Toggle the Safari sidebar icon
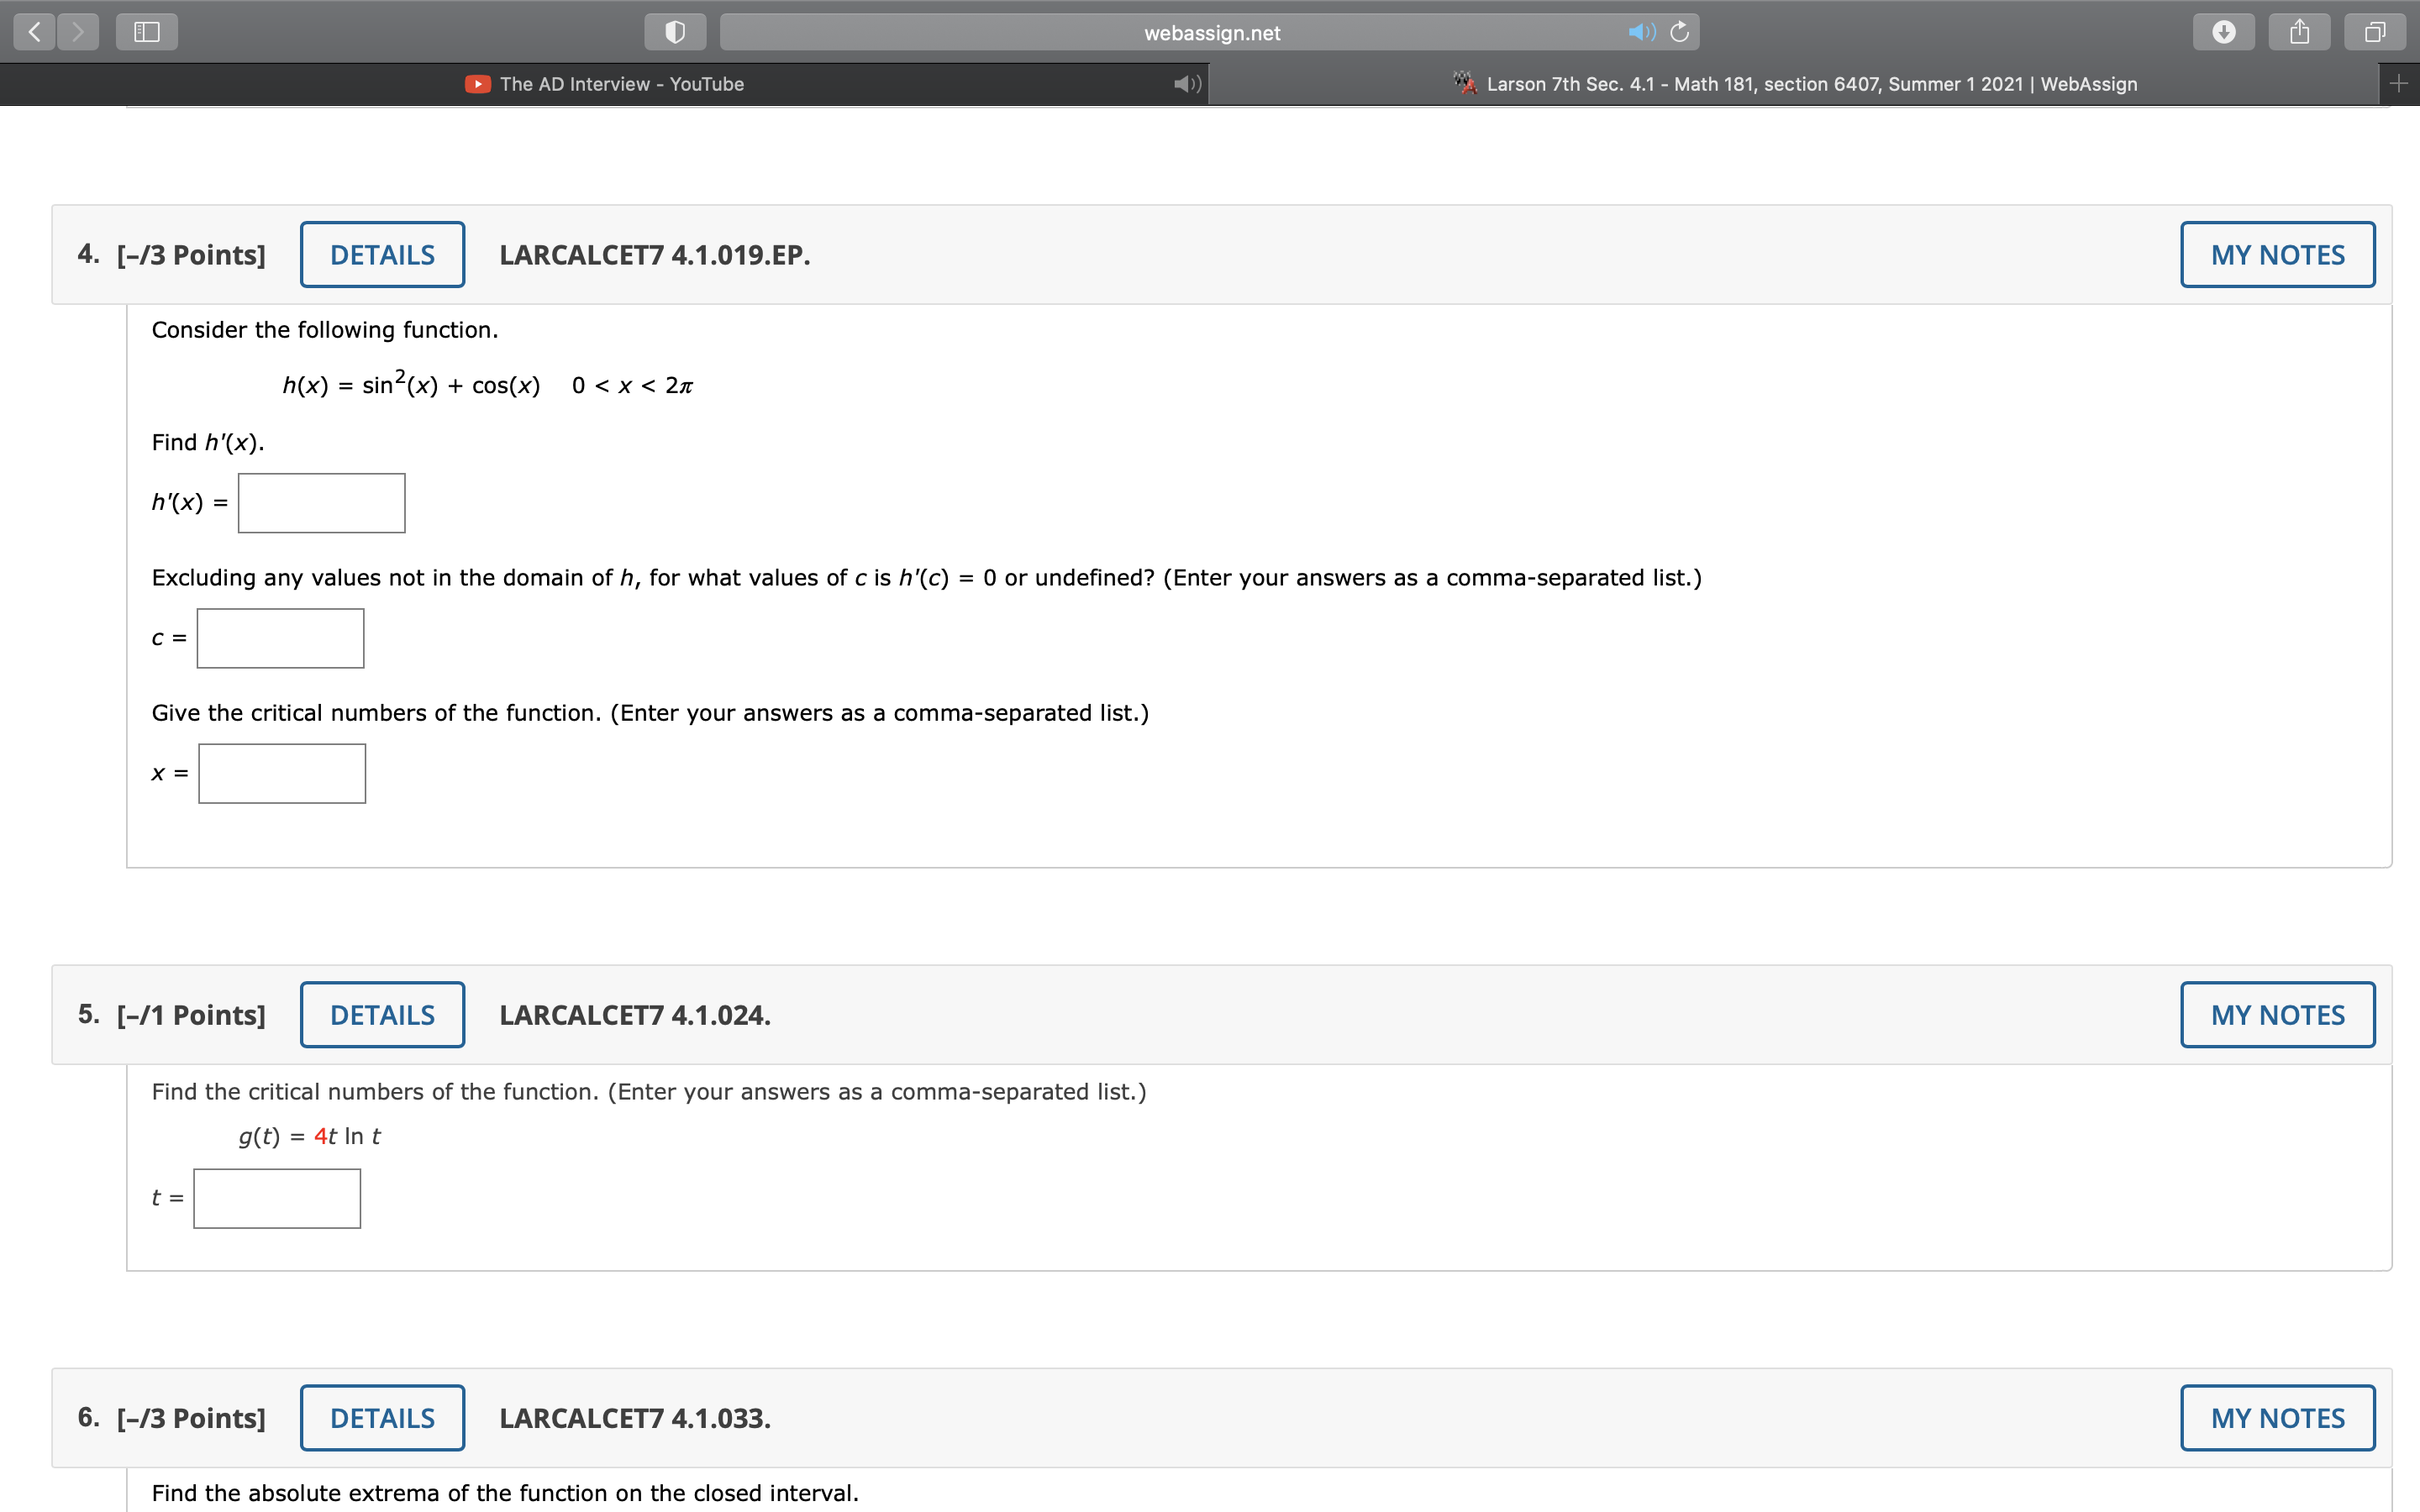Screen dimensions: 2420x1512 147,32
